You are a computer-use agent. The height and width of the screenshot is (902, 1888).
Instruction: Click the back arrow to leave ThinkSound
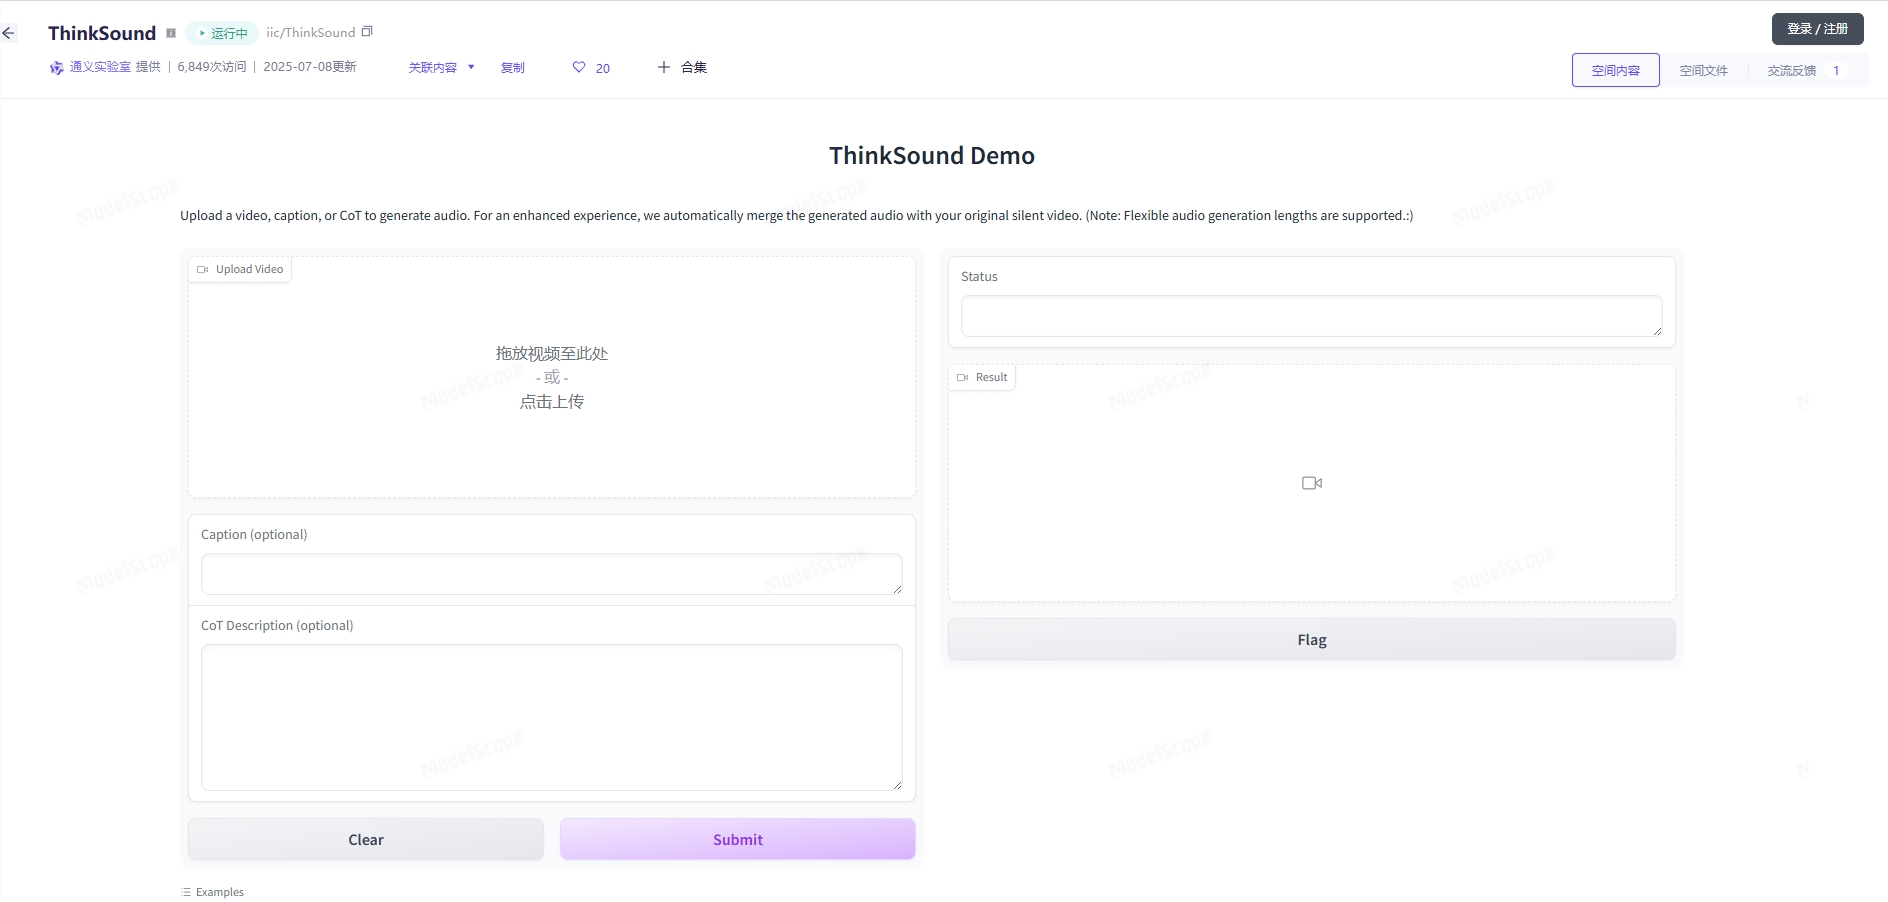(x=10, y=32)
